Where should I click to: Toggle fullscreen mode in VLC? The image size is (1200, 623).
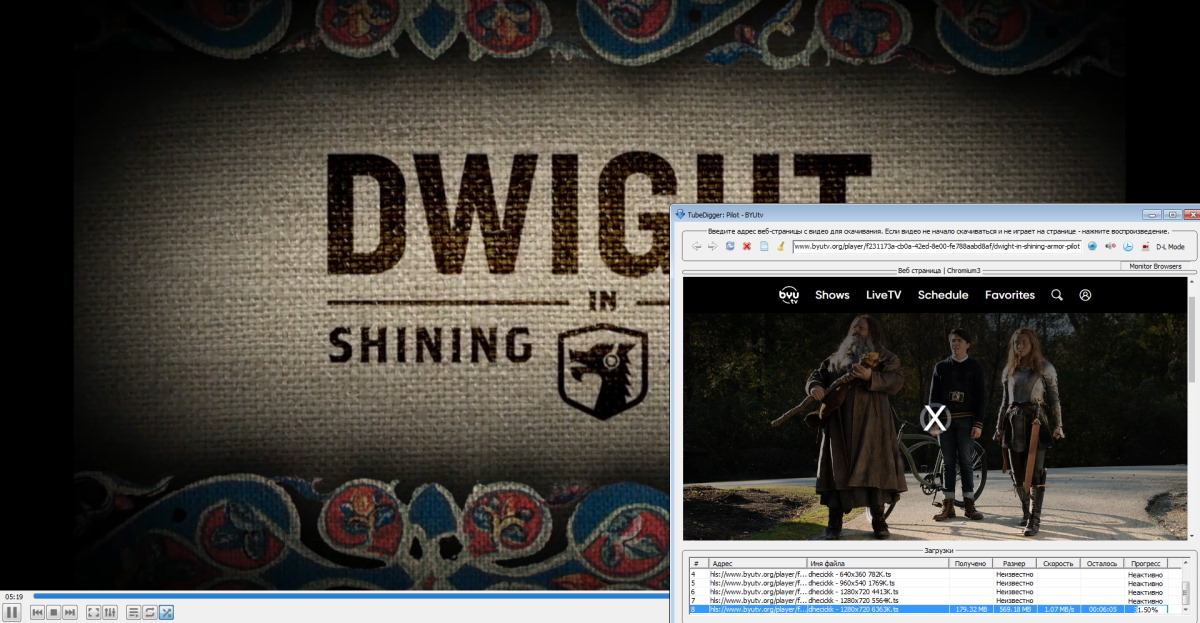[x=93, y=612]
